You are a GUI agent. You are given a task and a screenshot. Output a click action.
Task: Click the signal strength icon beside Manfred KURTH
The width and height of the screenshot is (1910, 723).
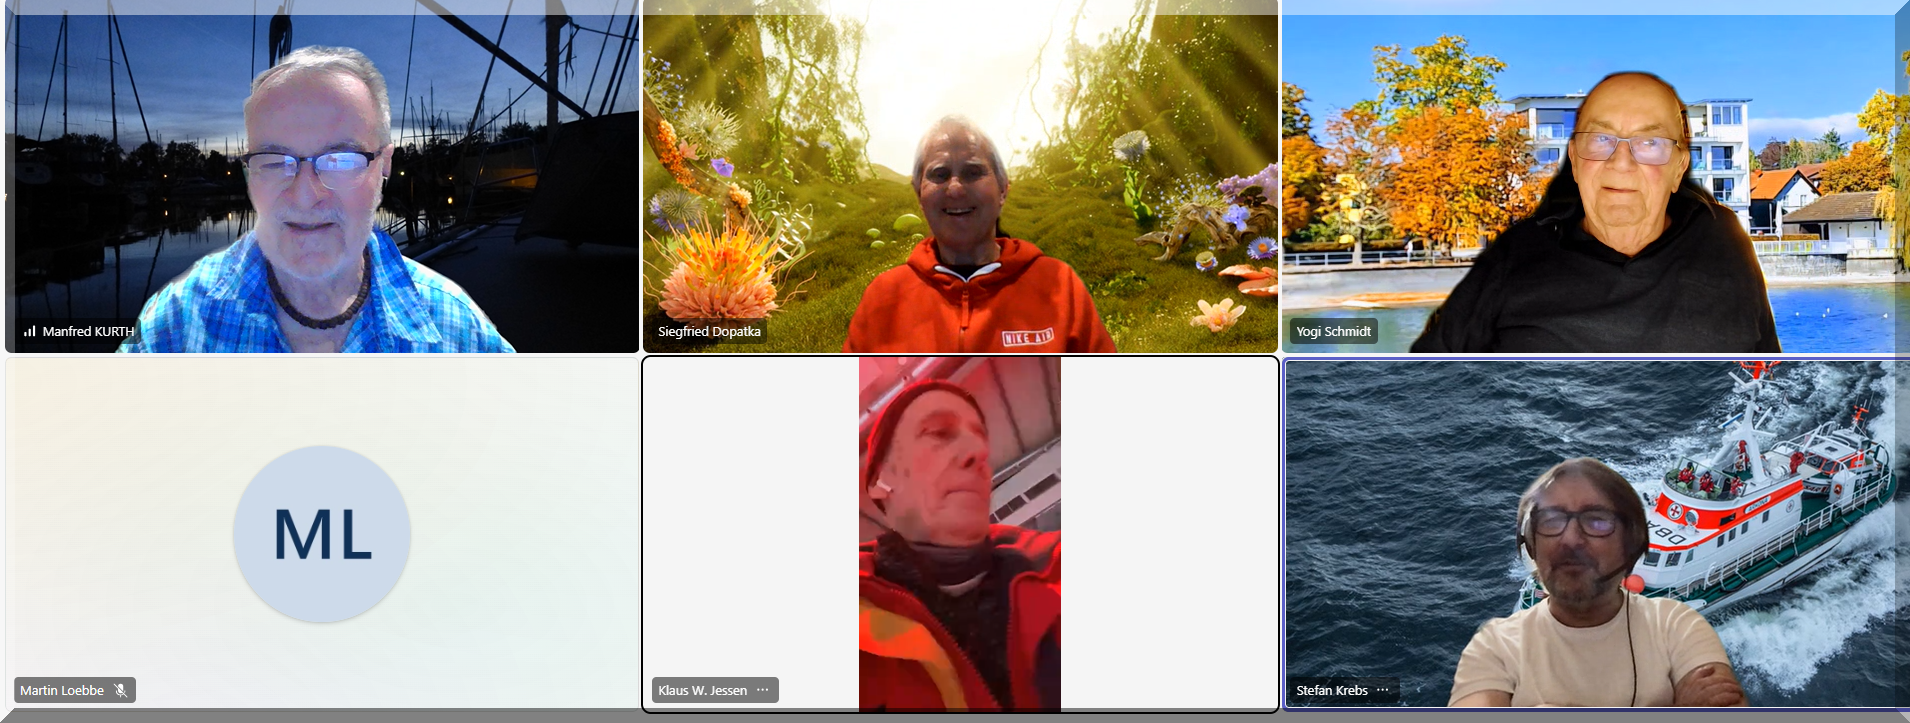[x=30, y=331]
